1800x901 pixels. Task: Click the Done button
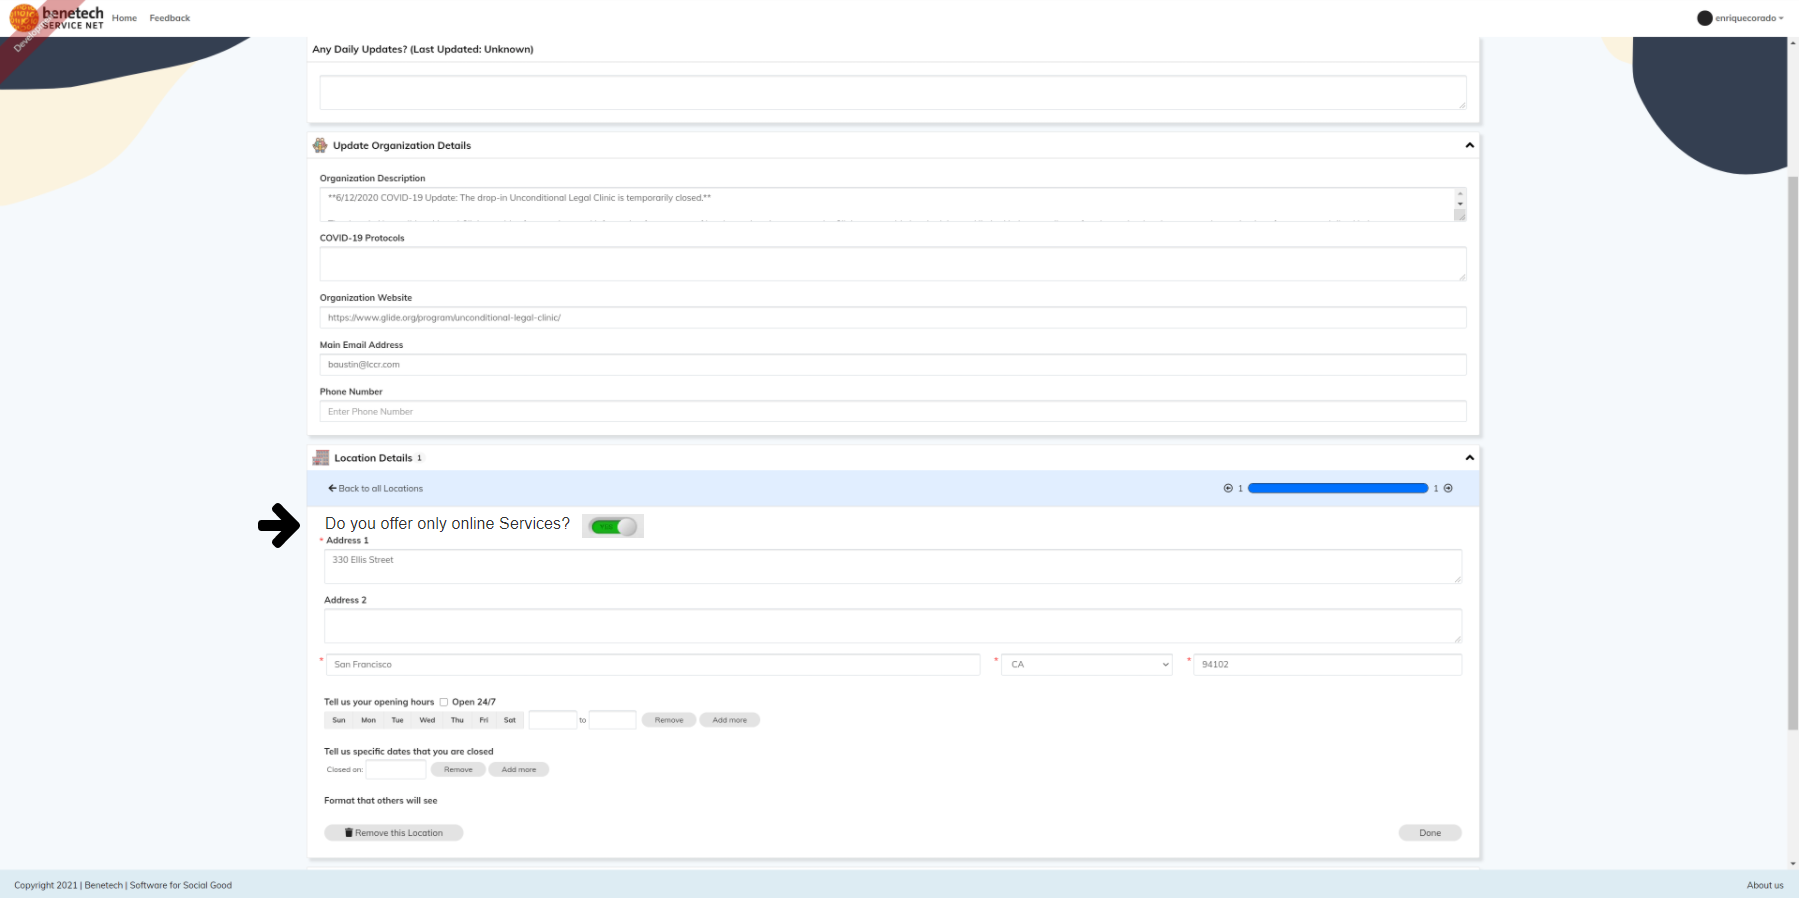tap(1429, 832)
